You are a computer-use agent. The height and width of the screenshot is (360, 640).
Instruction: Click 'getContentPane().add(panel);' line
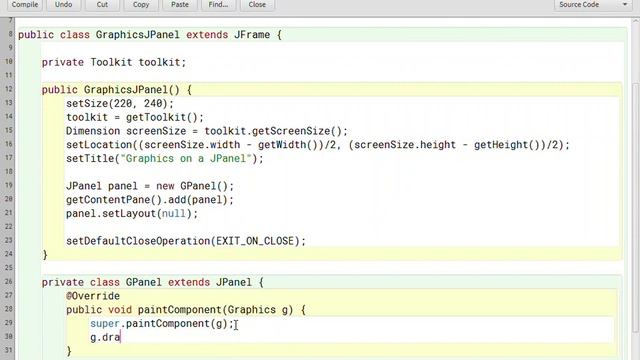[150, 200]
